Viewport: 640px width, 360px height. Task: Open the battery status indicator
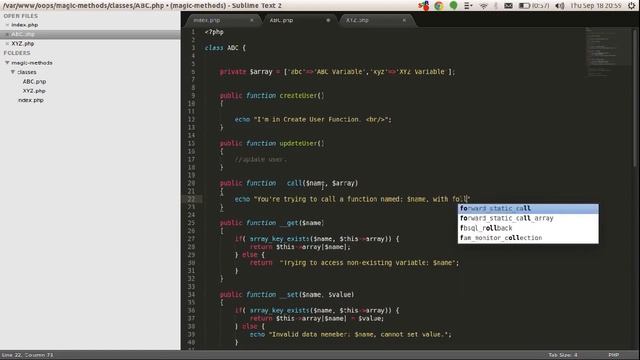534,6
